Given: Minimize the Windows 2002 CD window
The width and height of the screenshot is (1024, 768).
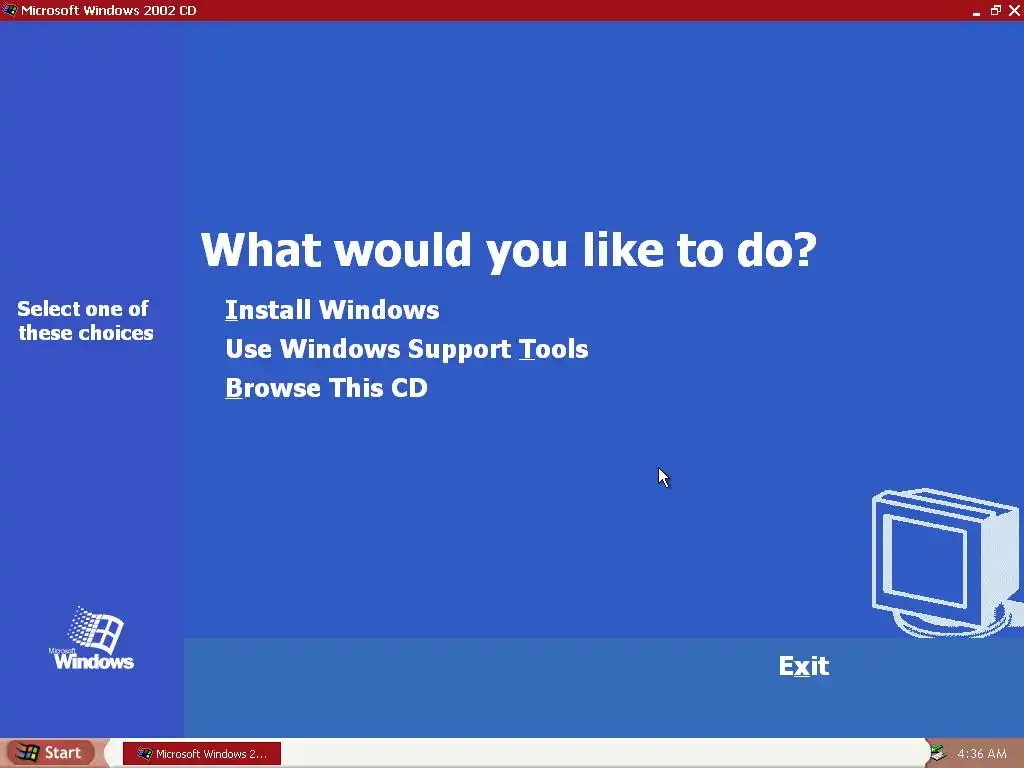Looking at the screenshot, I should click(x=976, y=10).
